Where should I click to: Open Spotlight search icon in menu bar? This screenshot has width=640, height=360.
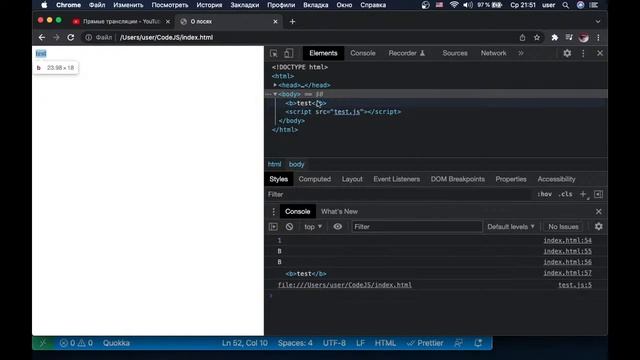coord(565,5)
